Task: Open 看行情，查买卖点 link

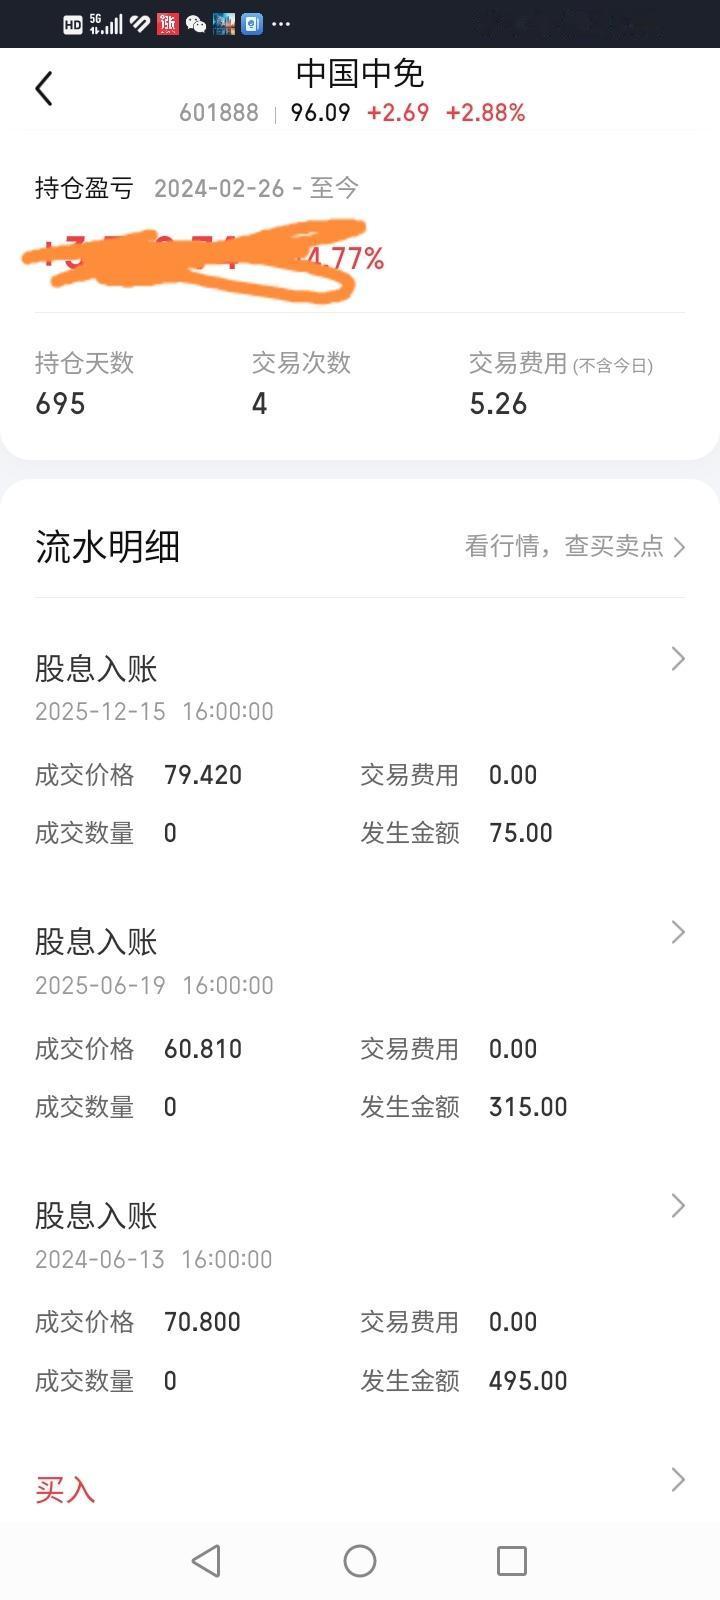Action: click(x=575, y=546)
